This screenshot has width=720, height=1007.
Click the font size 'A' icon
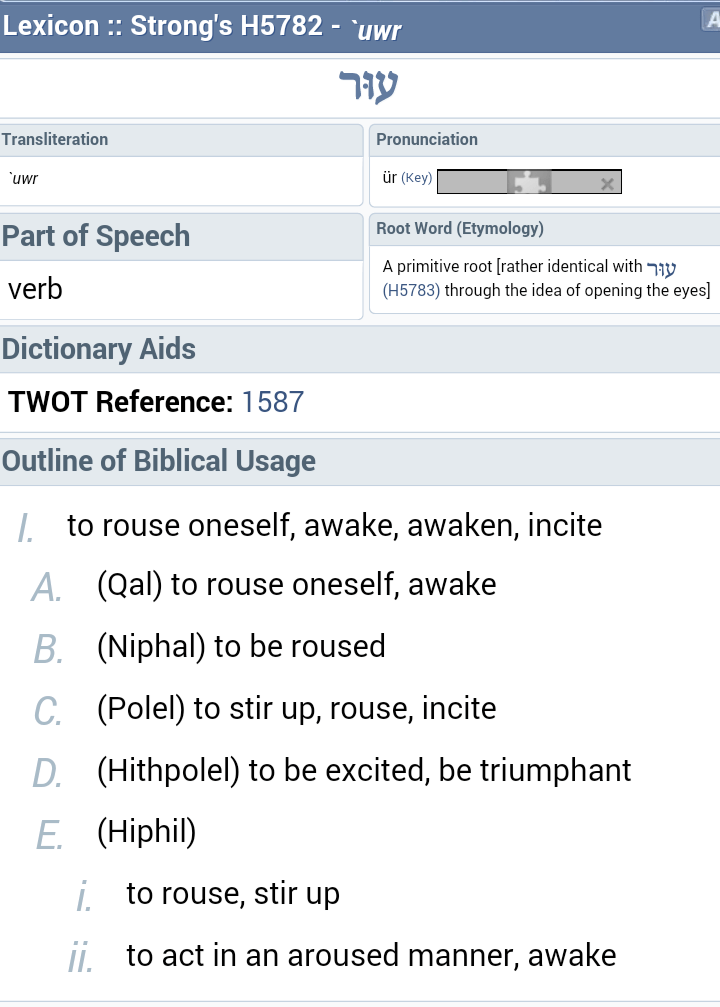tap(711, 20)
